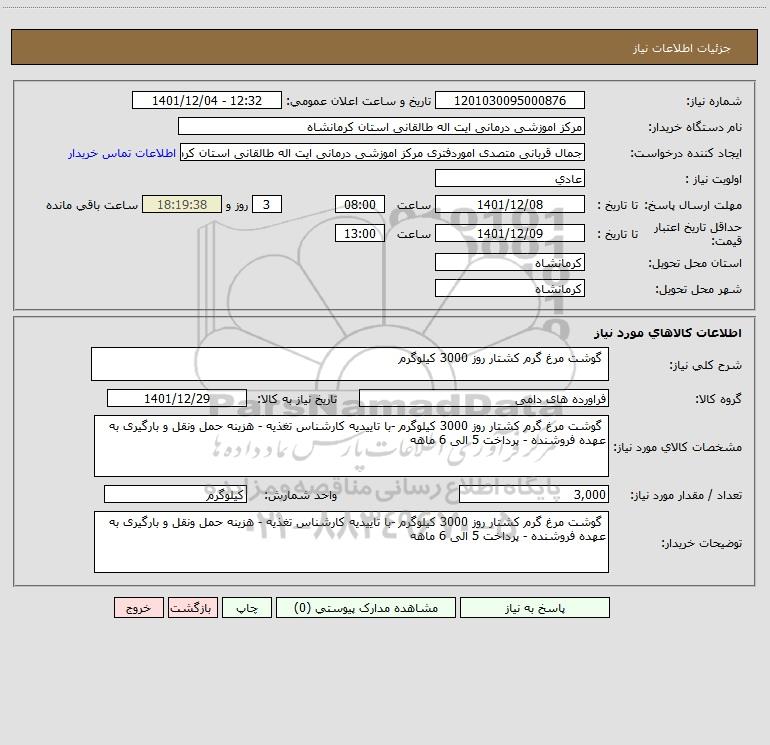The image size is (770, 745).
Task: Click the چاپ print button
Action: (247, 607)
